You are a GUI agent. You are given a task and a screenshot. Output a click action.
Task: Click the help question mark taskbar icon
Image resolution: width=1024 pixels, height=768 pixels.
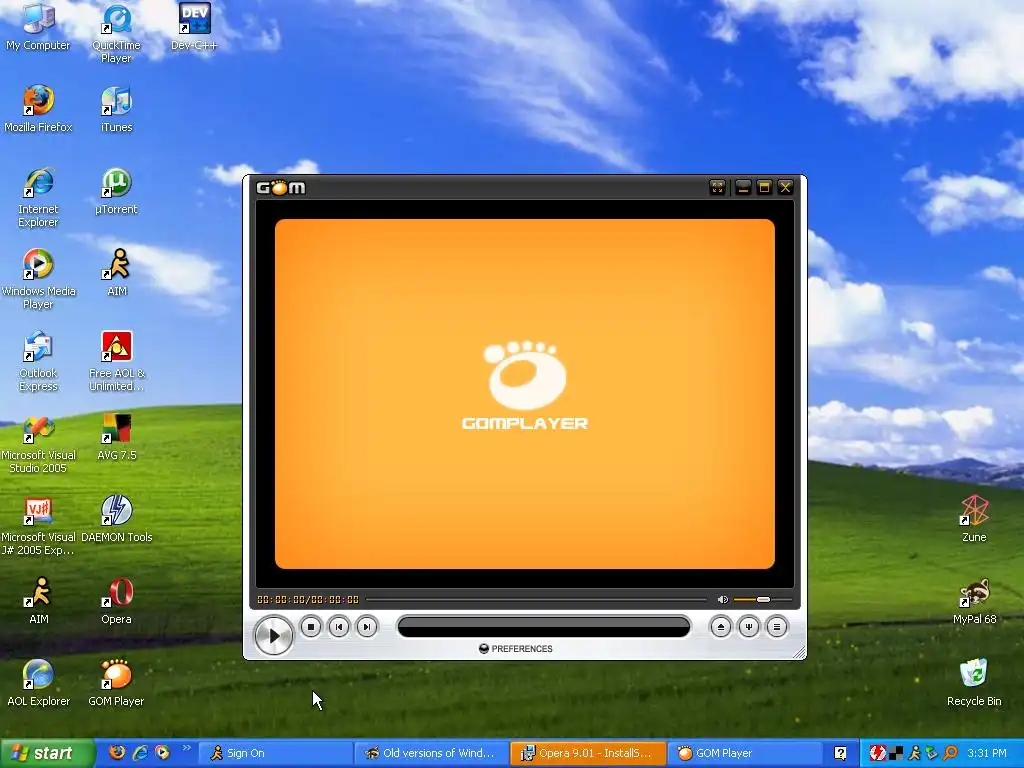coord(840,754)
